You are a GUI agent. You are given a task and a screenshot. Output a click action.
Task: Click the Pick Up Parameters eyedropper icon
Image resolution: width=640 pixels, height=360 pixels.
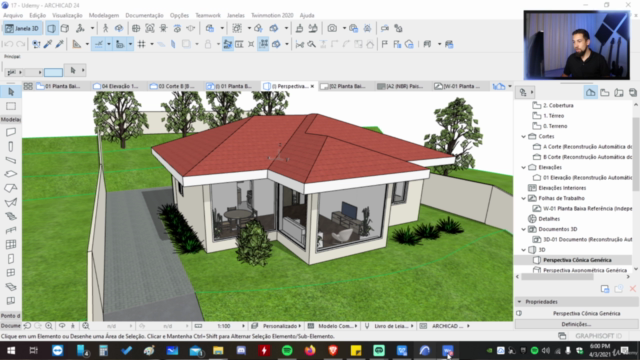point(48,44)
